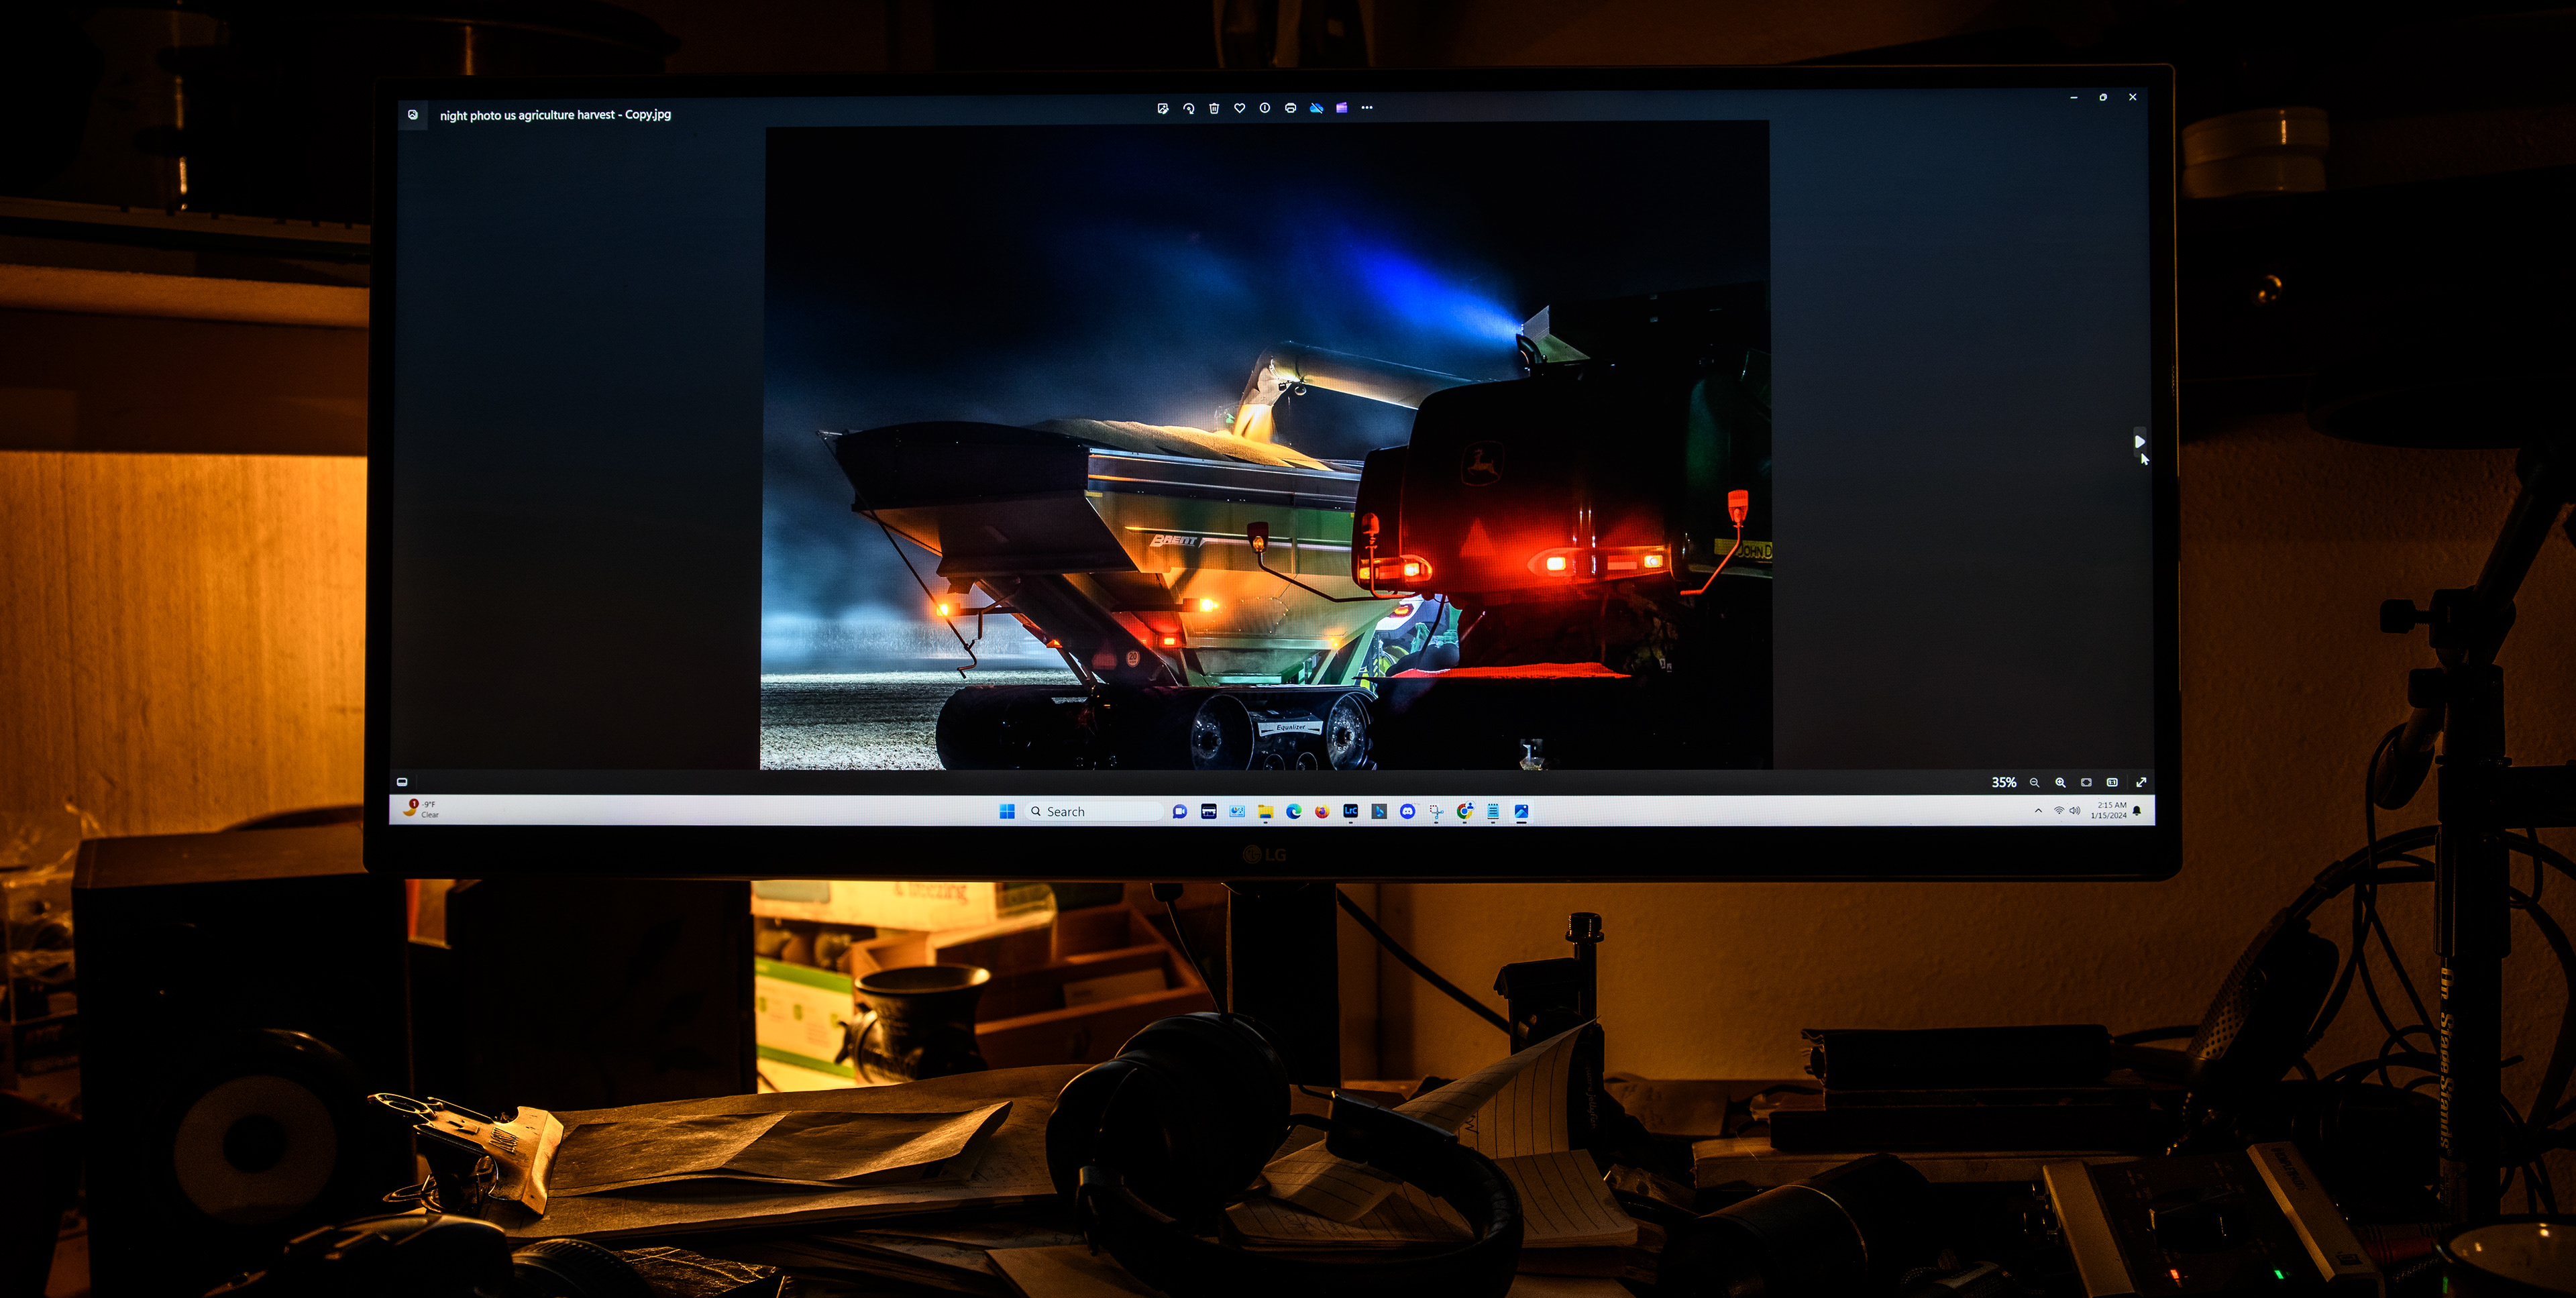Click the Print icon in the toolbar
2576x1298 pixels.
[x=1290, y=108]
